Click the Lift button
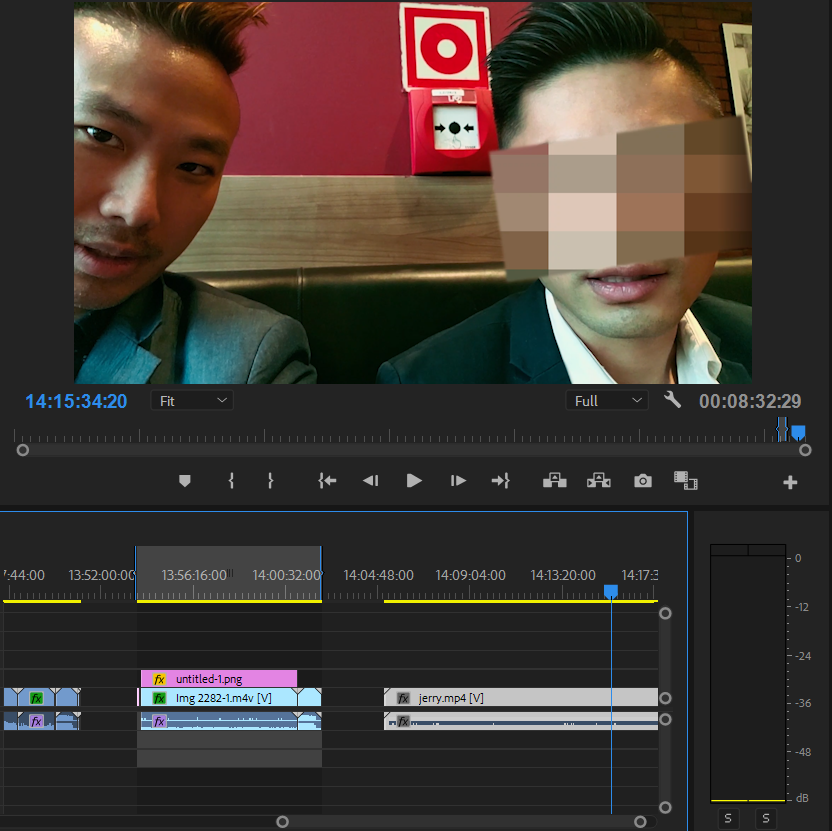This screenshot has width=832, height=831. [x=554, y=481]
